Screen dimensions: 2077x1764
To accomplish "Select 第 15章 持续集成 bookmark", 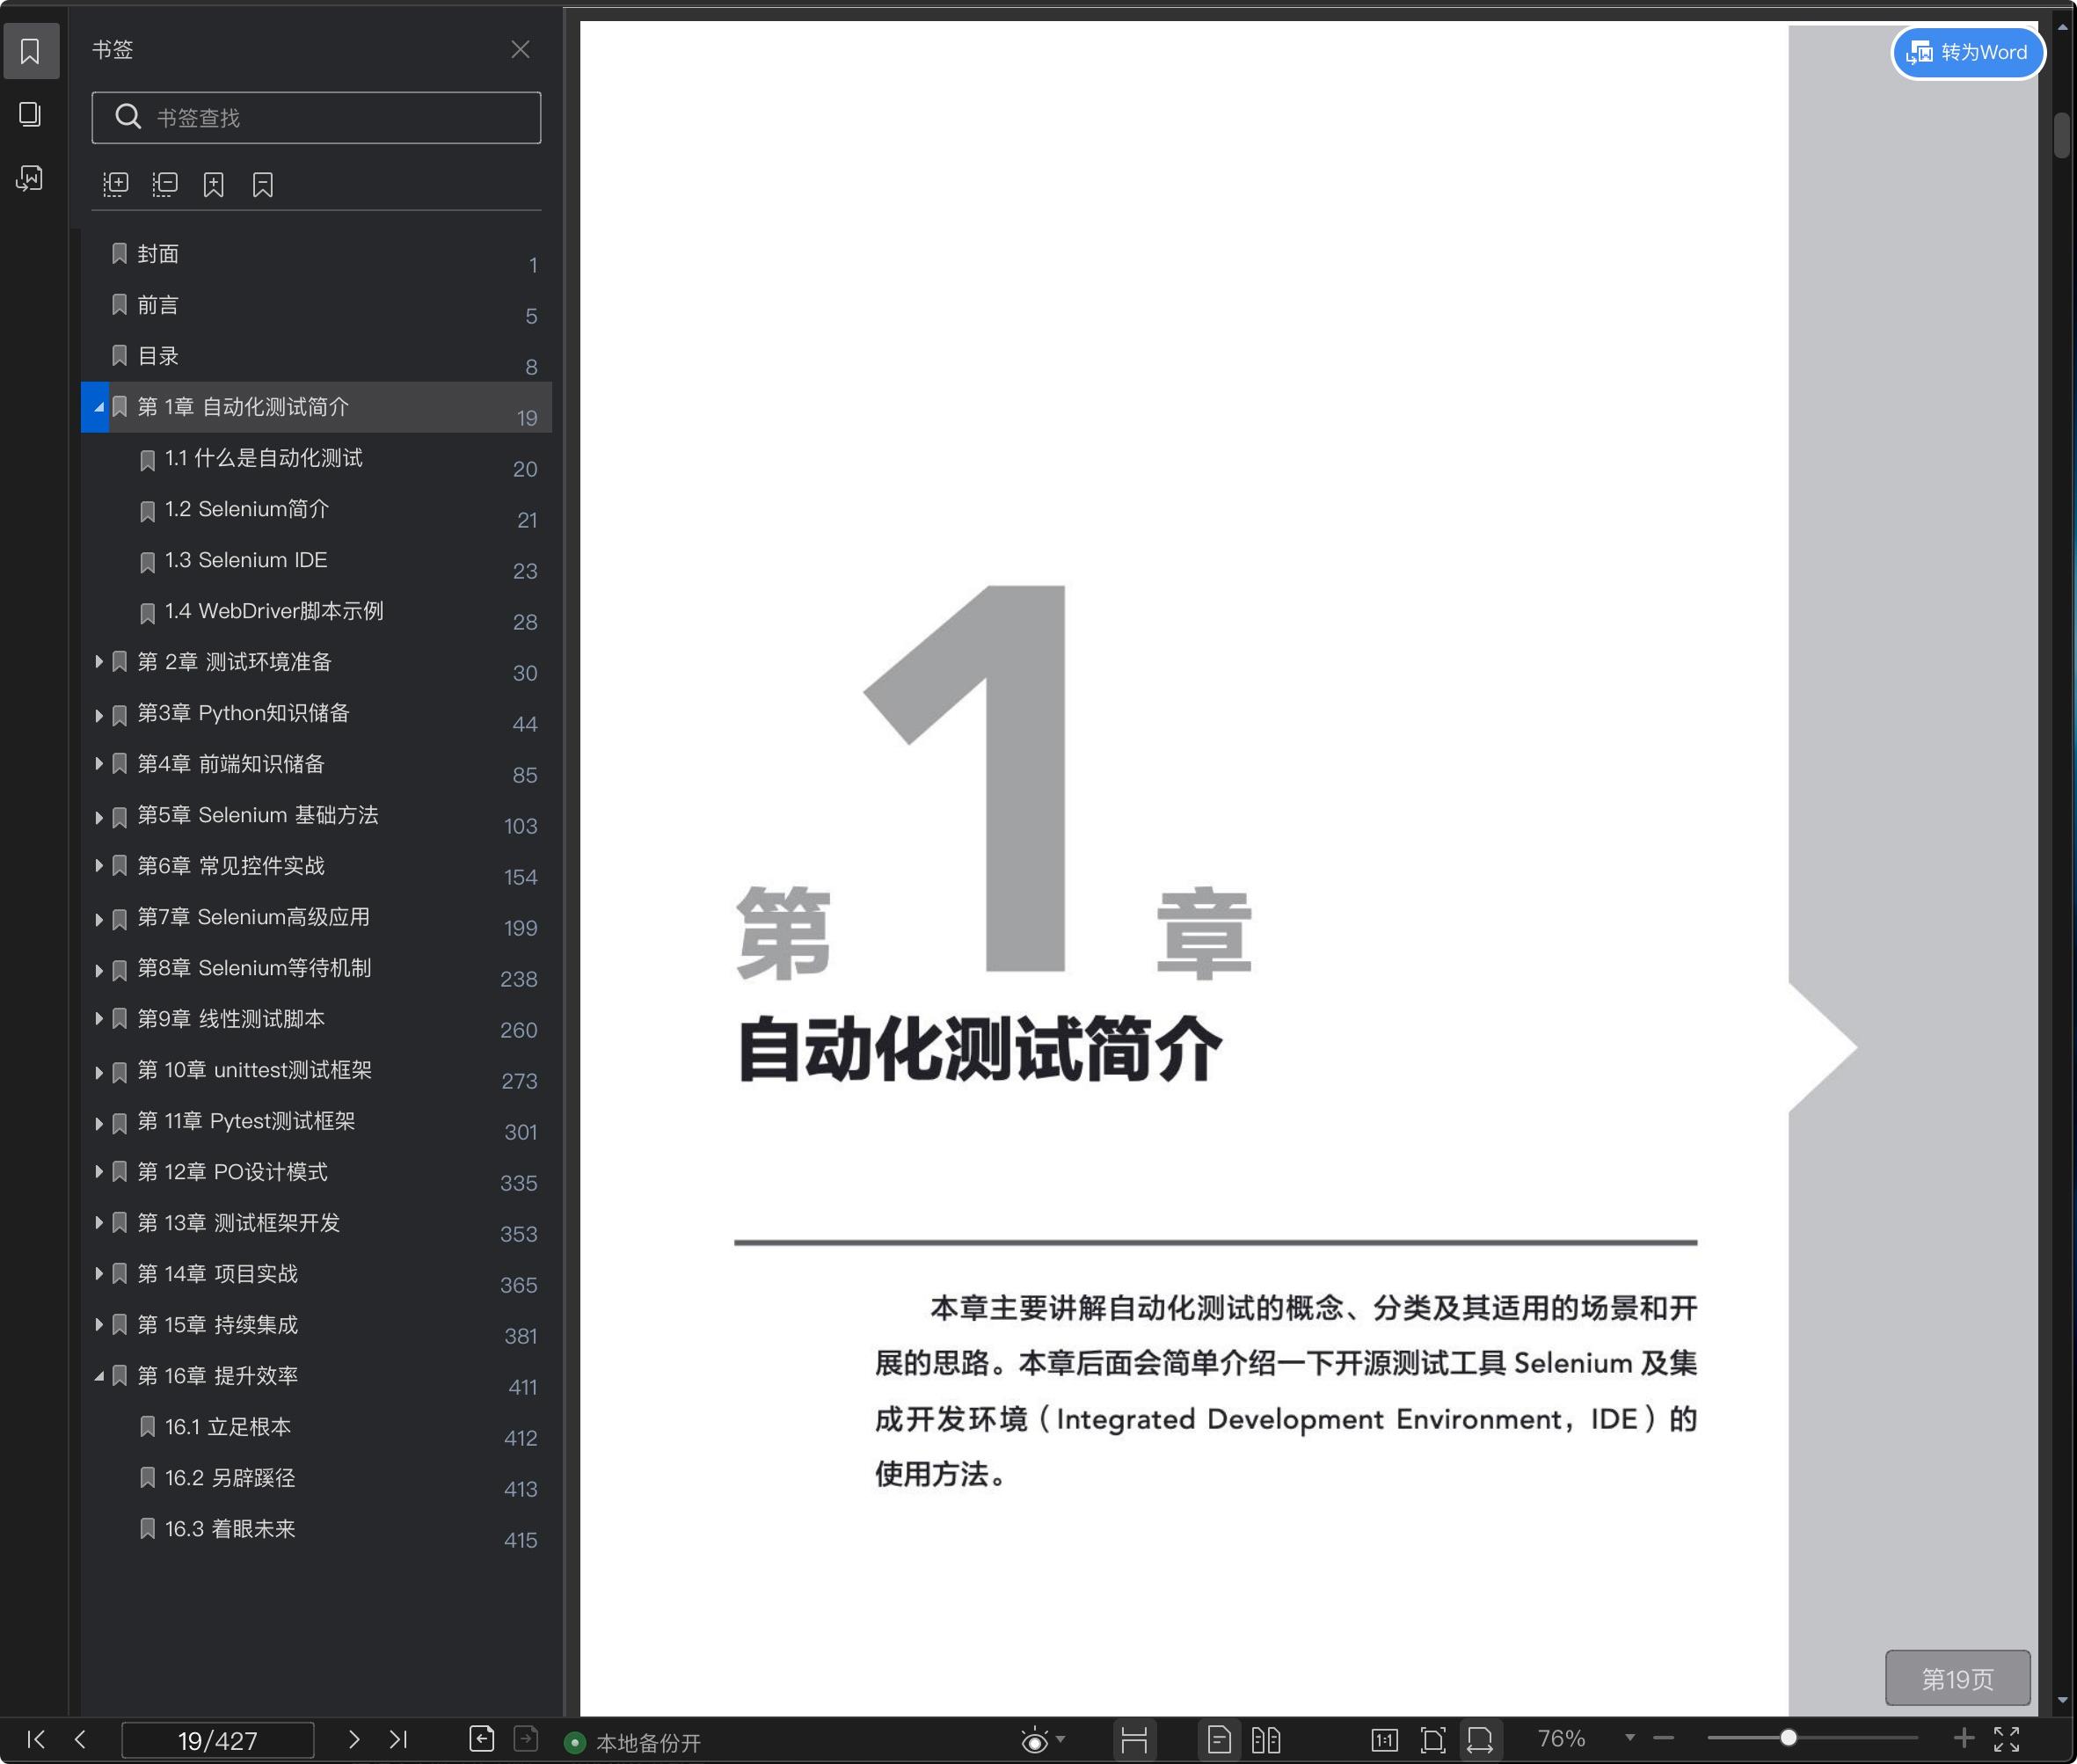I will pos(316,1325).
